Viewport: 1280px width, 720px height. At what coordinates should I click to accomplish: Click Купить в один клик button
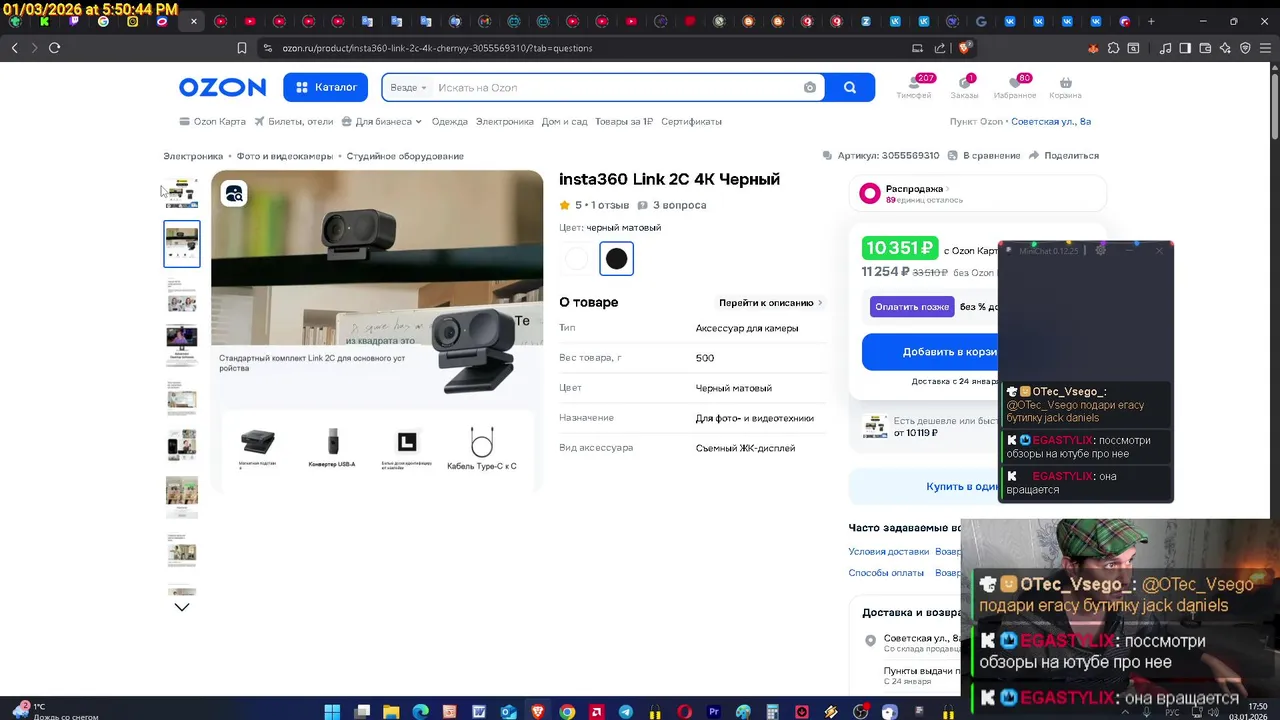tap(924, 486)
